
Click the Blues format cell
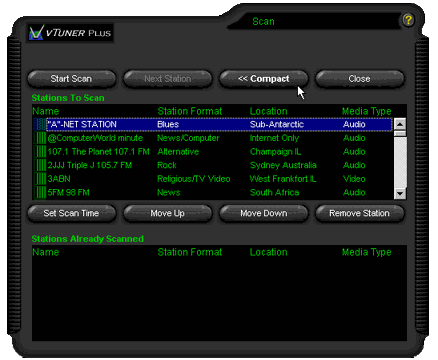click(168, 124)
